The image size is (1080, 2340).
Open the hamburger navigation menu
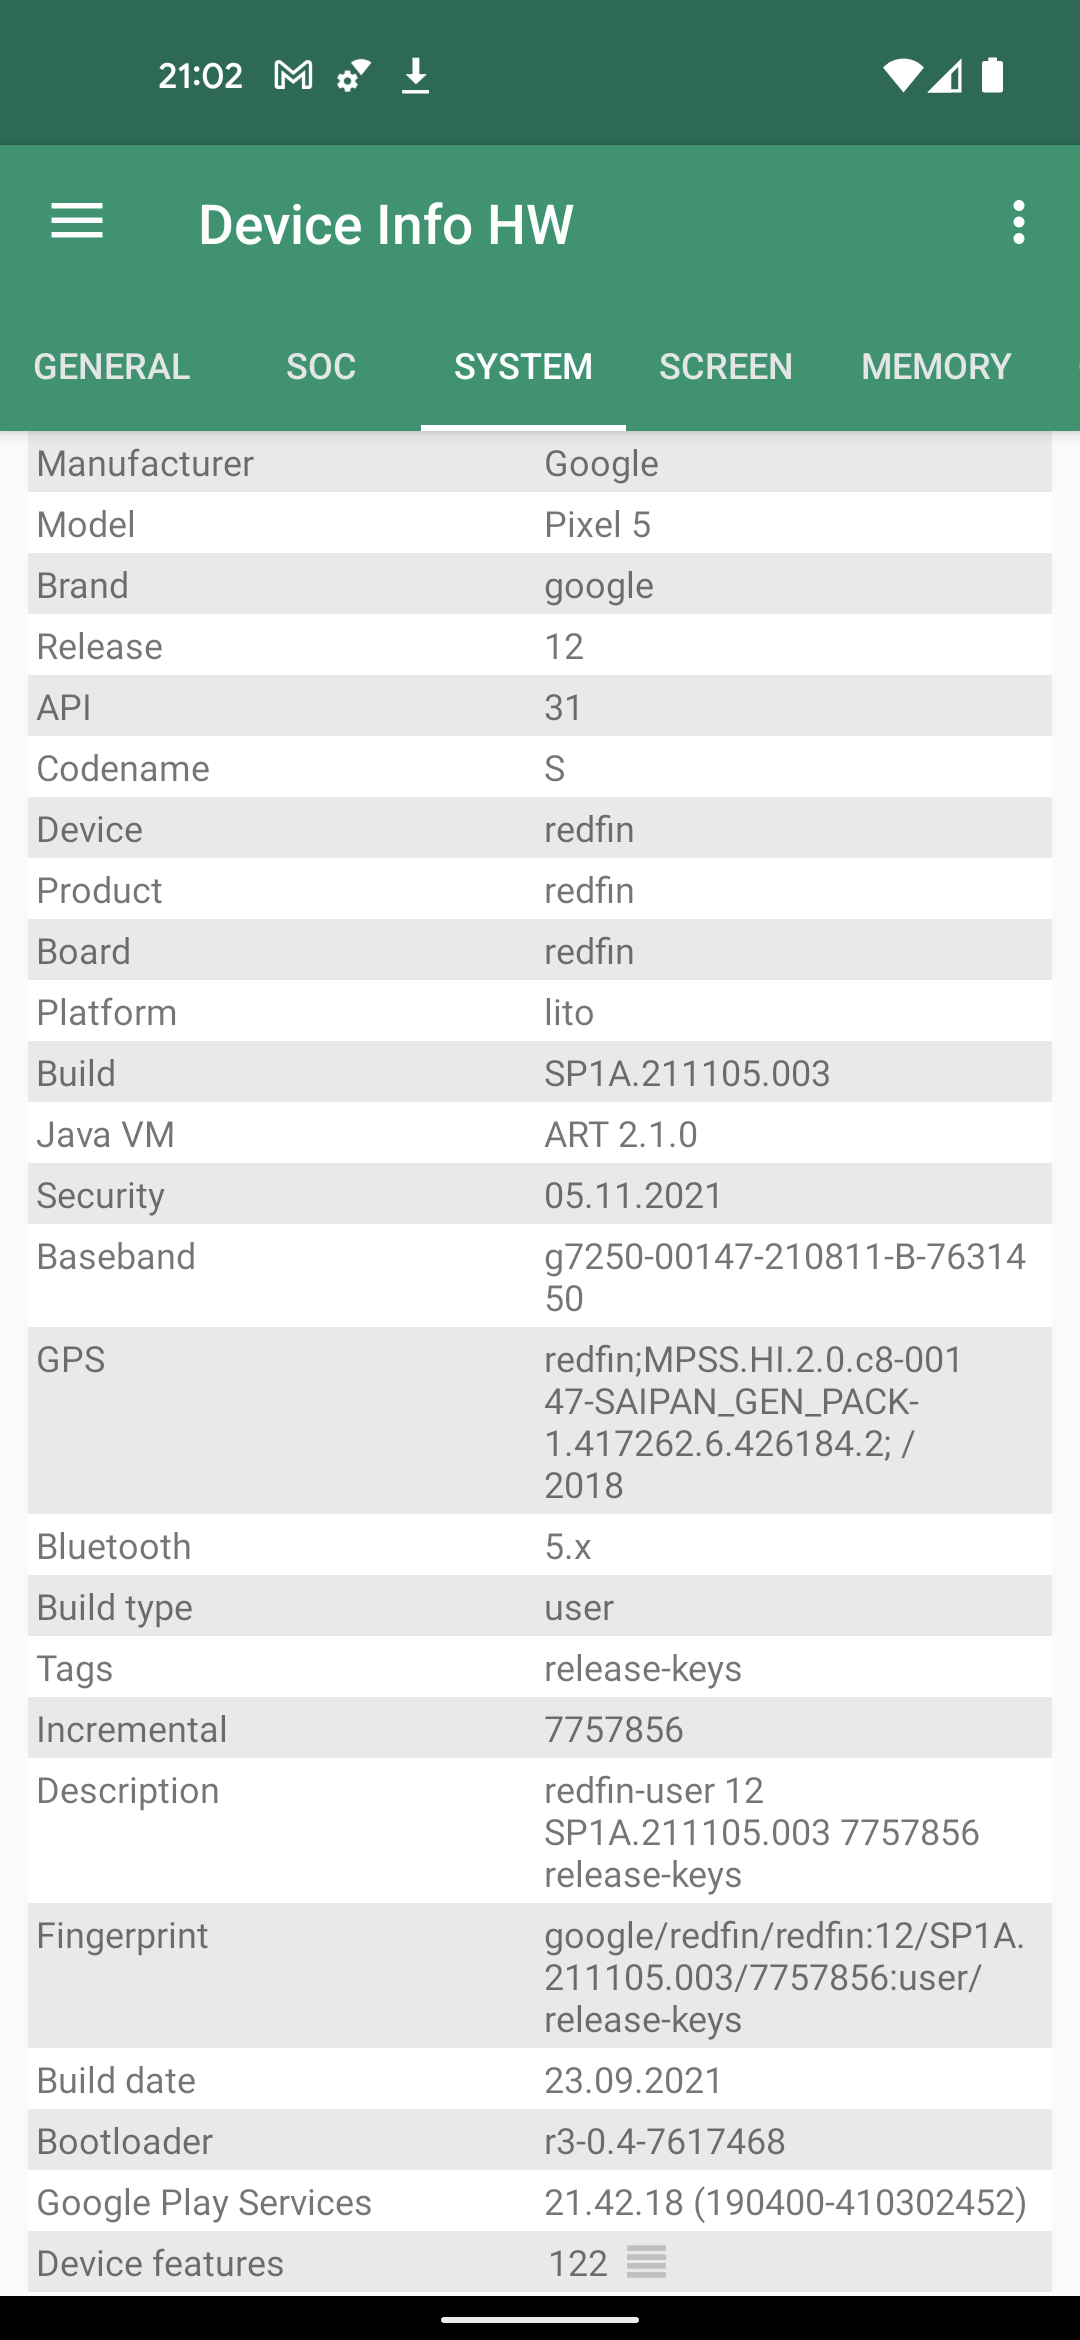coord(77,222)
